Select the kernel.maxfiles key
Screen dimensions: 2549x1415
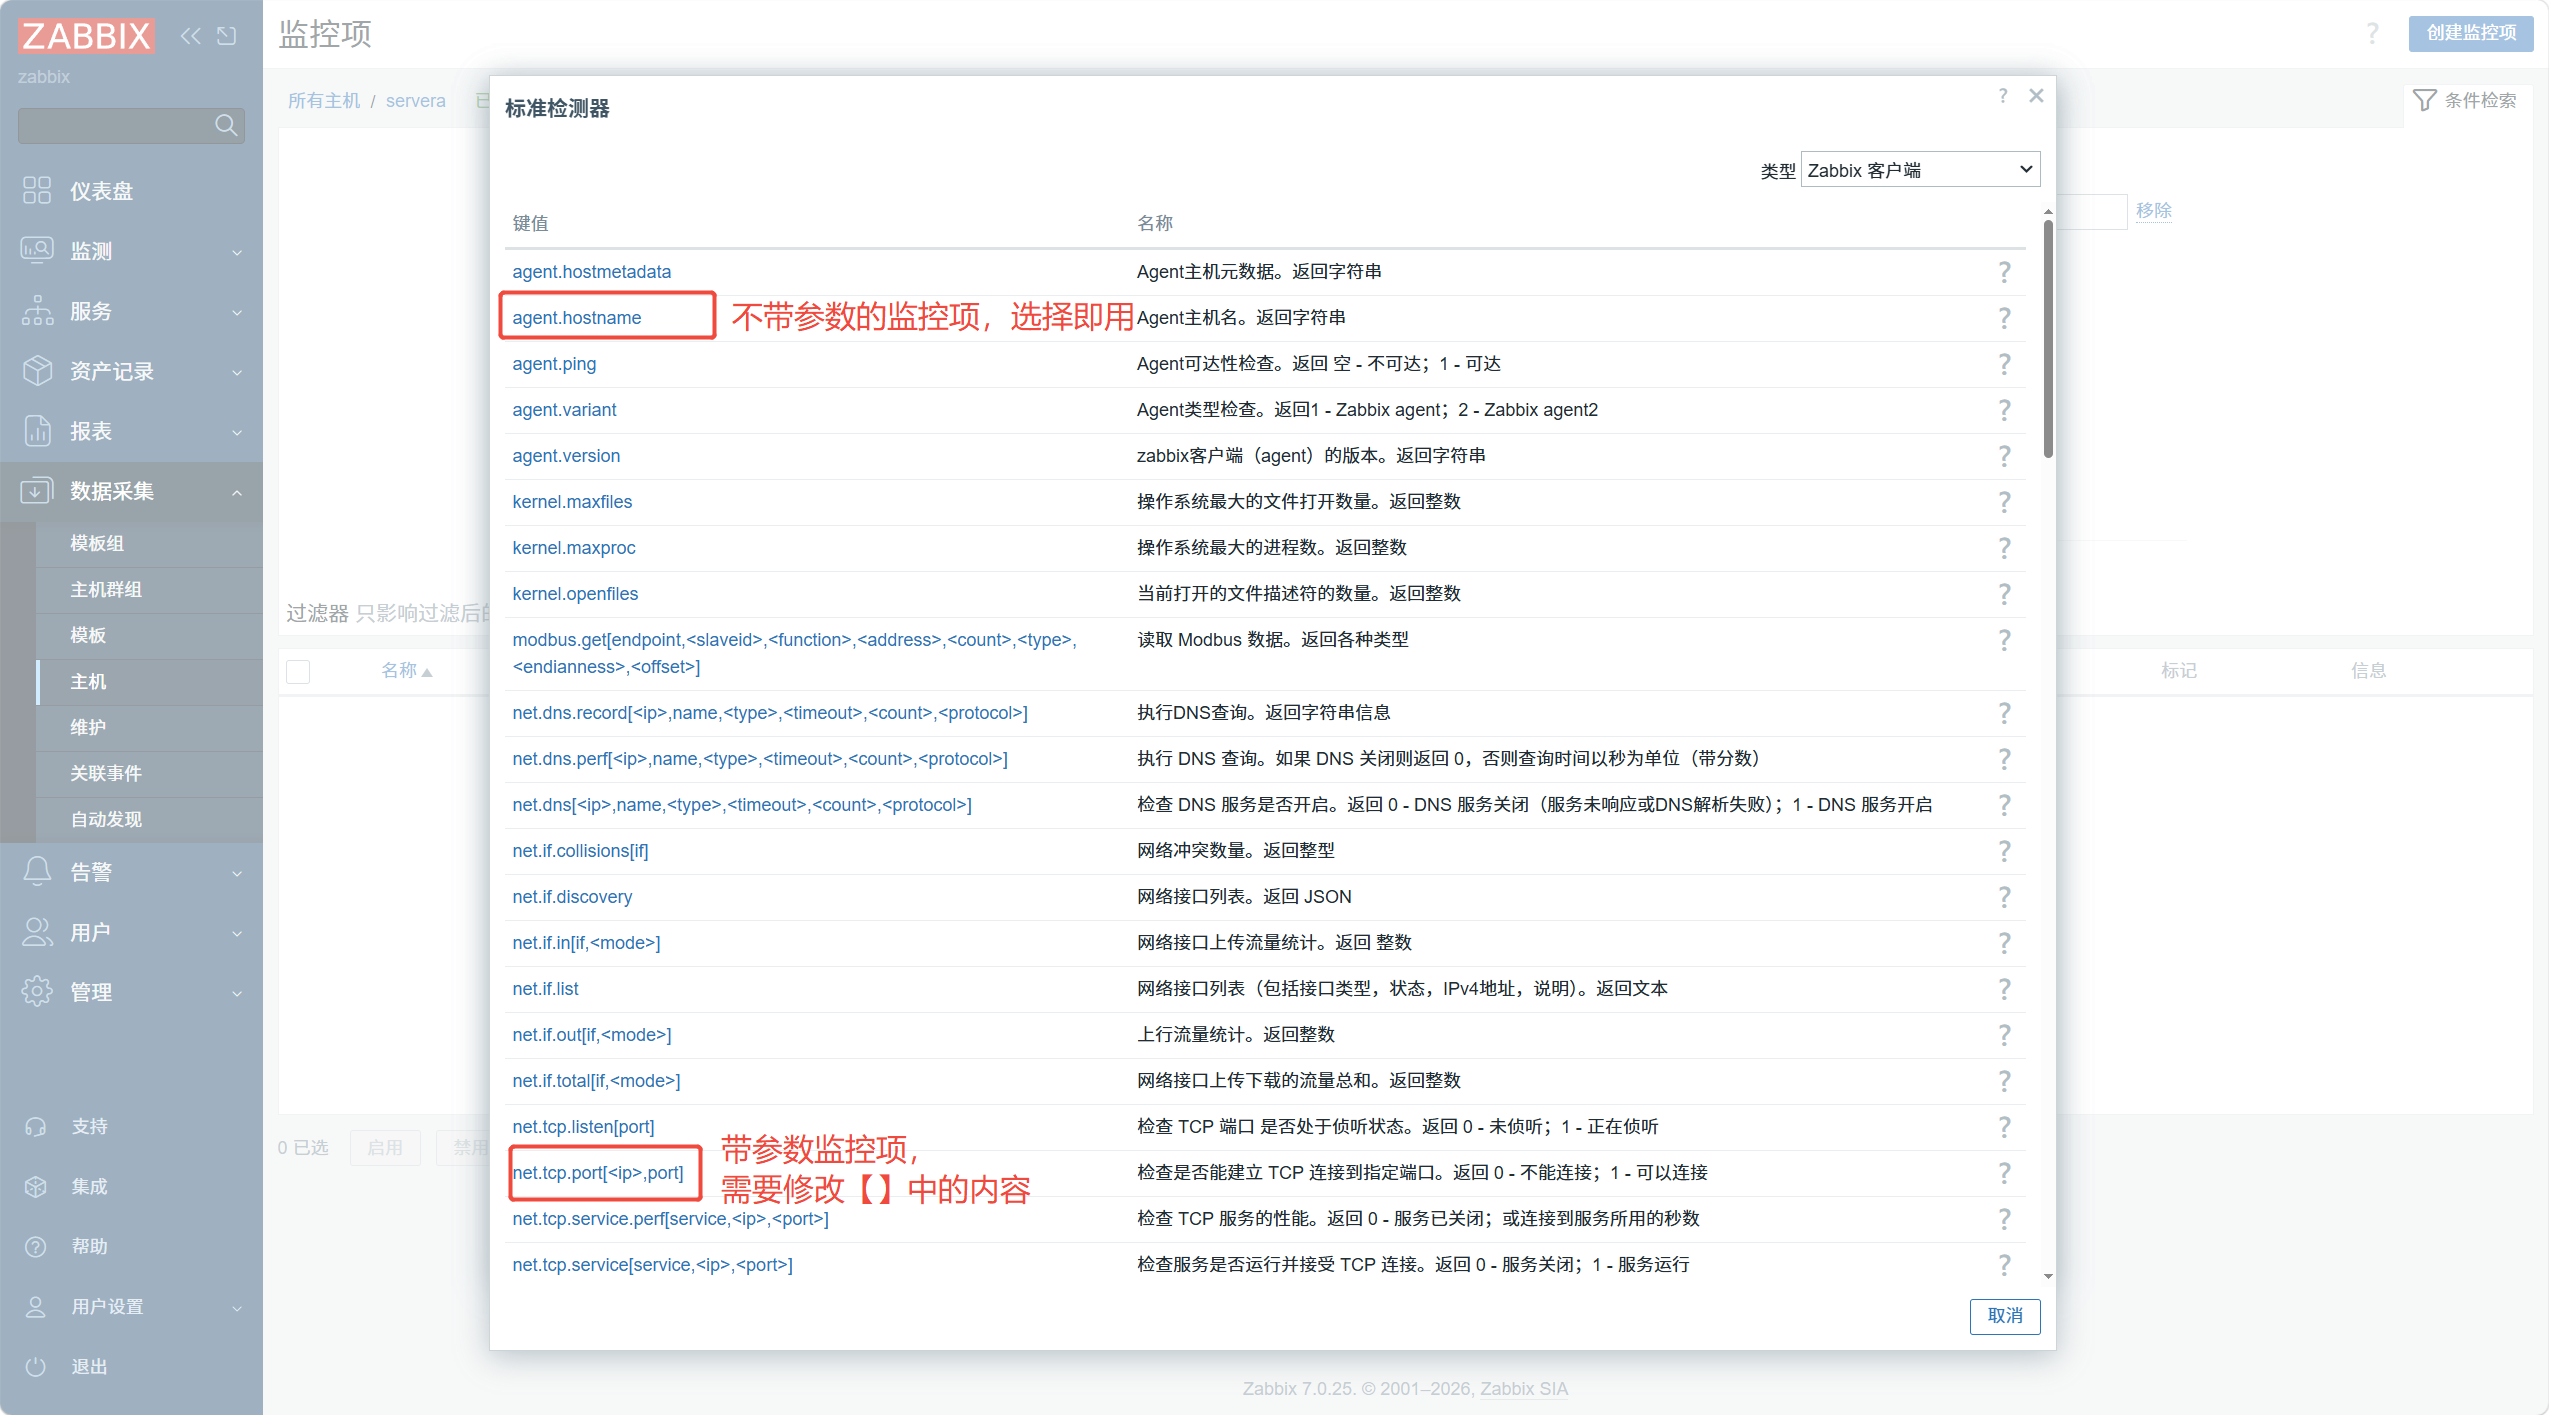point(572,502)
